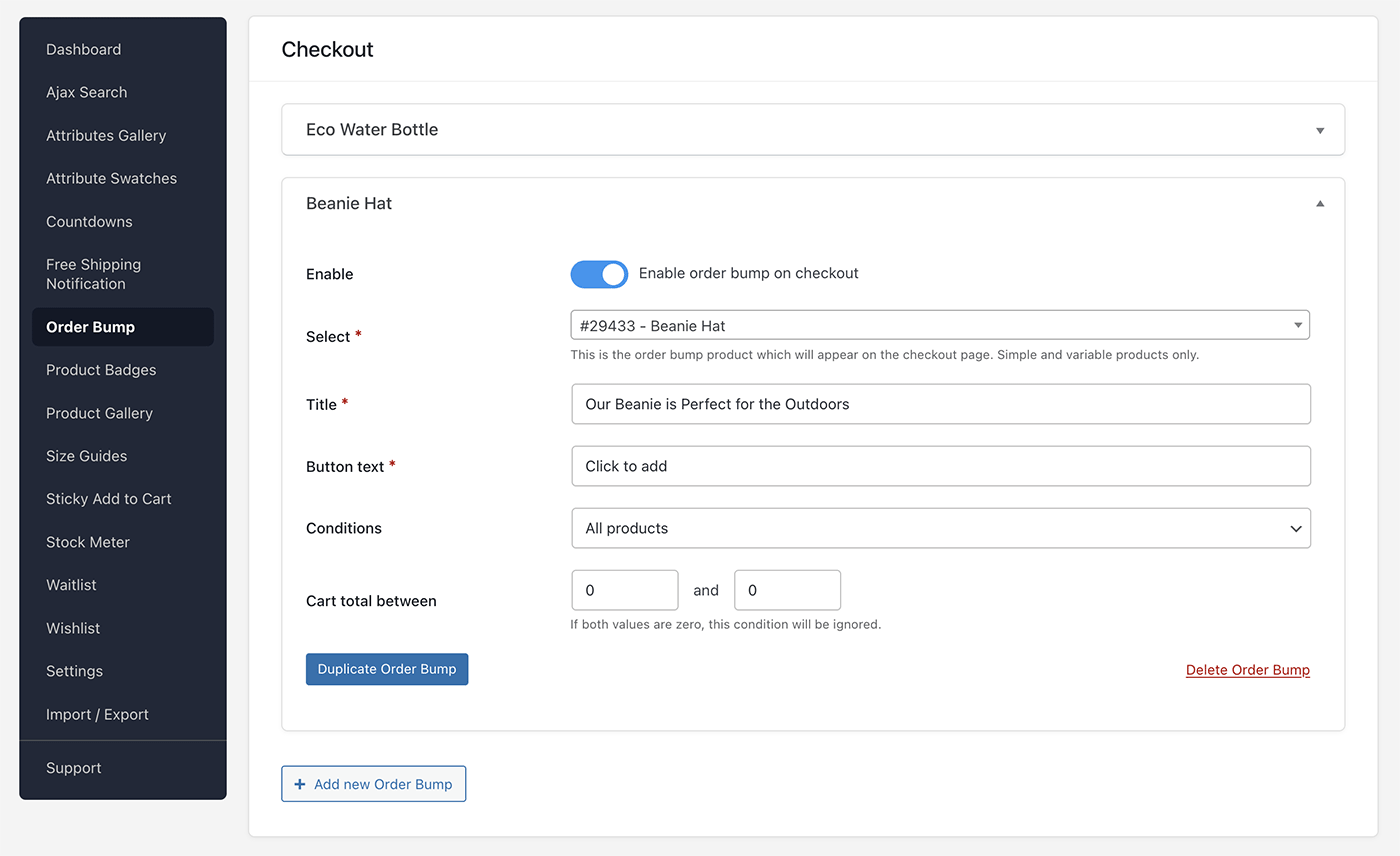This screenshot has width=1400, height=856.
Task: Collapse the Beanie Hat panel arrow
Action: (1319, 204)
